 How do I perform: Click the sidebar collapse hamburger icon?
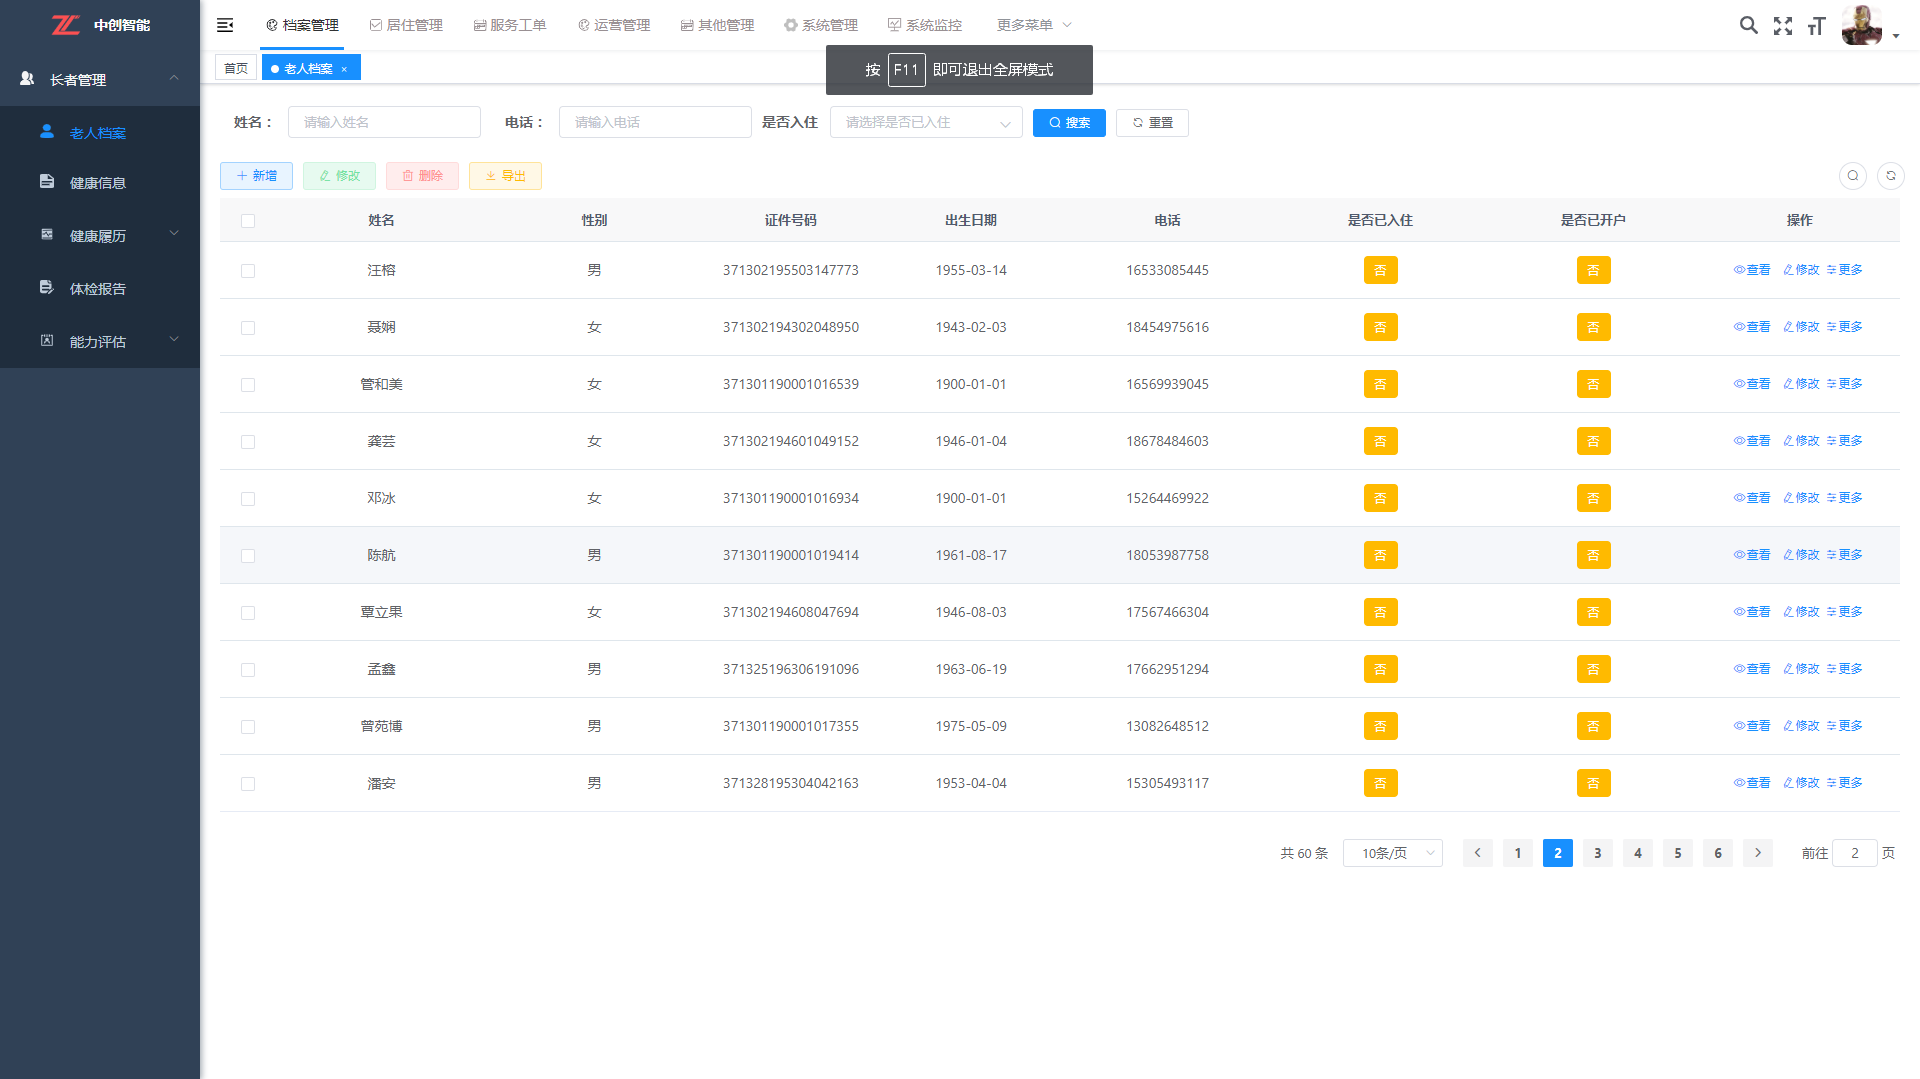(225, 25)
